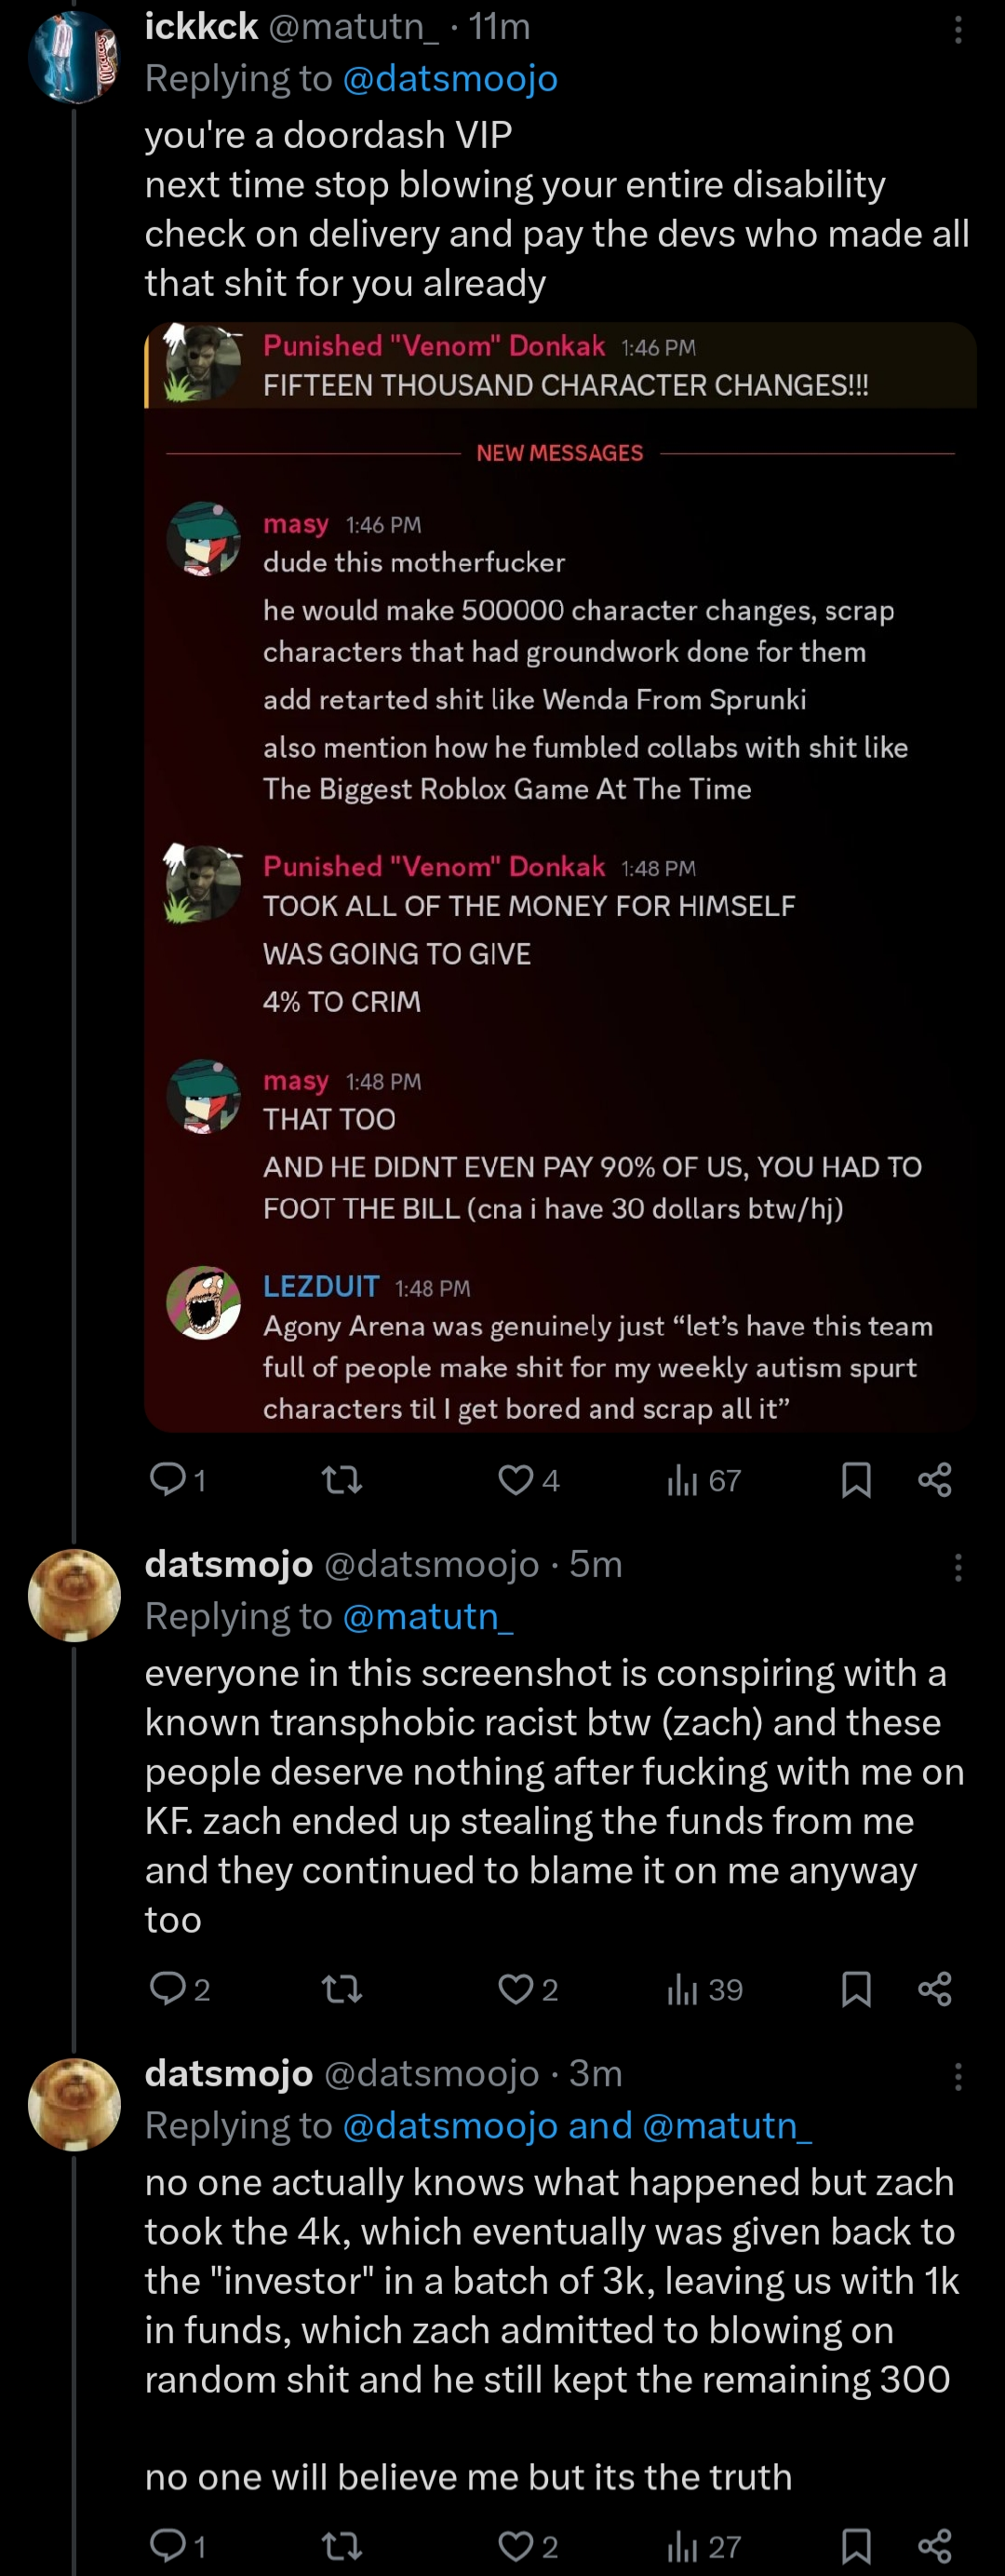Retweet ickkck's post with Discord screenshot
This screenshot has width=1005, height=2576.
(x=341, y=1479)
